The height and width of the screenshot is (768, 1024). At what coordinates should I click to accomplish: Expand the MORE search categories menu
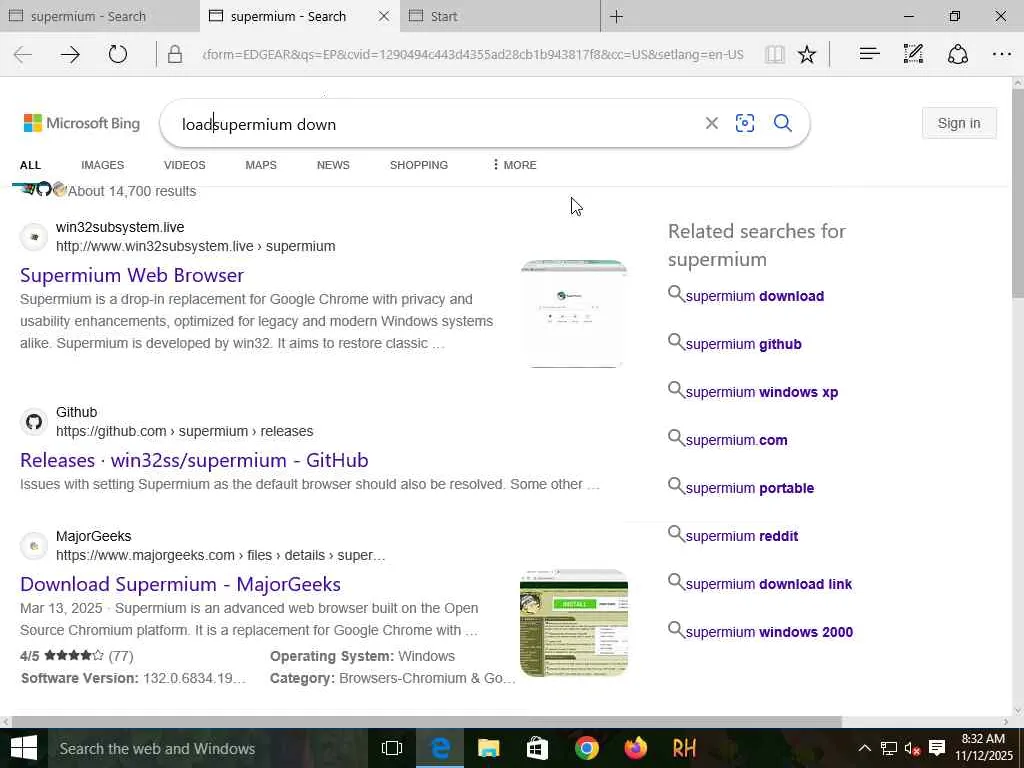click(x=515, y=165)
